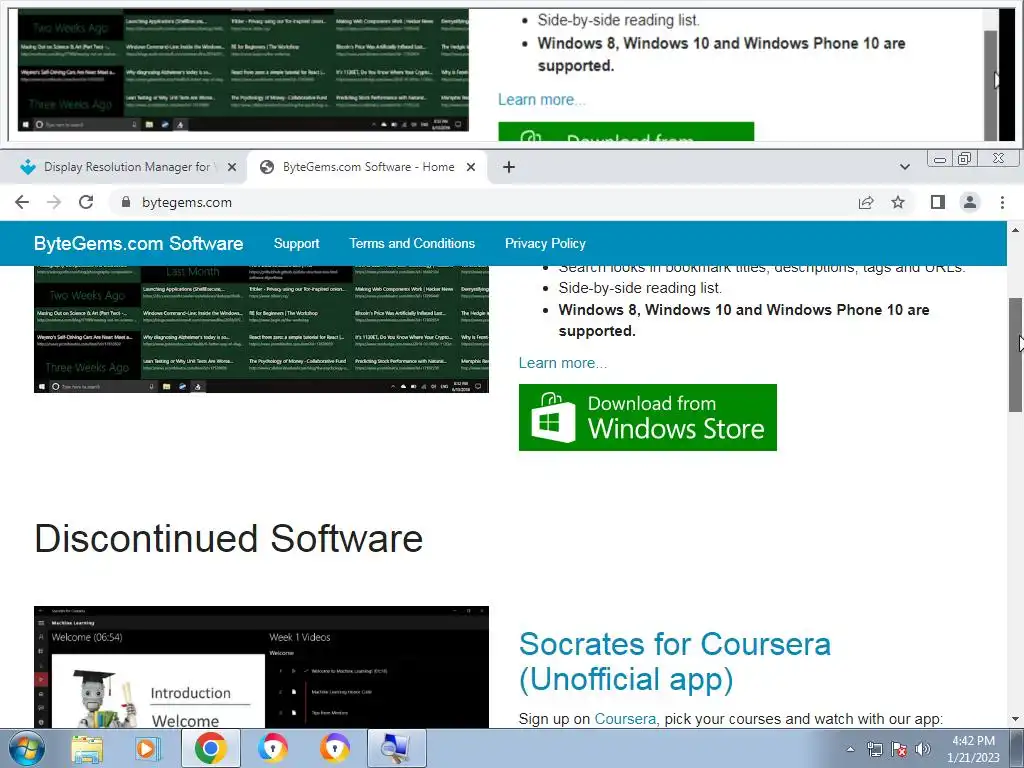Close the ByteGems.com Software tab
The width and height of the screenshot is (1024, 768).
tap(471, 167)
